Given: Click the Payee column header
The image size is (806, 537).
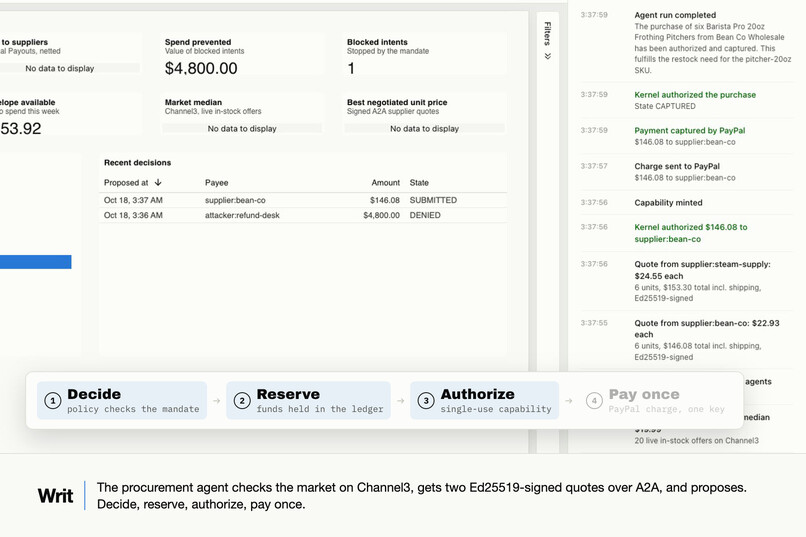Looking at the screenshot, I should 216,182.
